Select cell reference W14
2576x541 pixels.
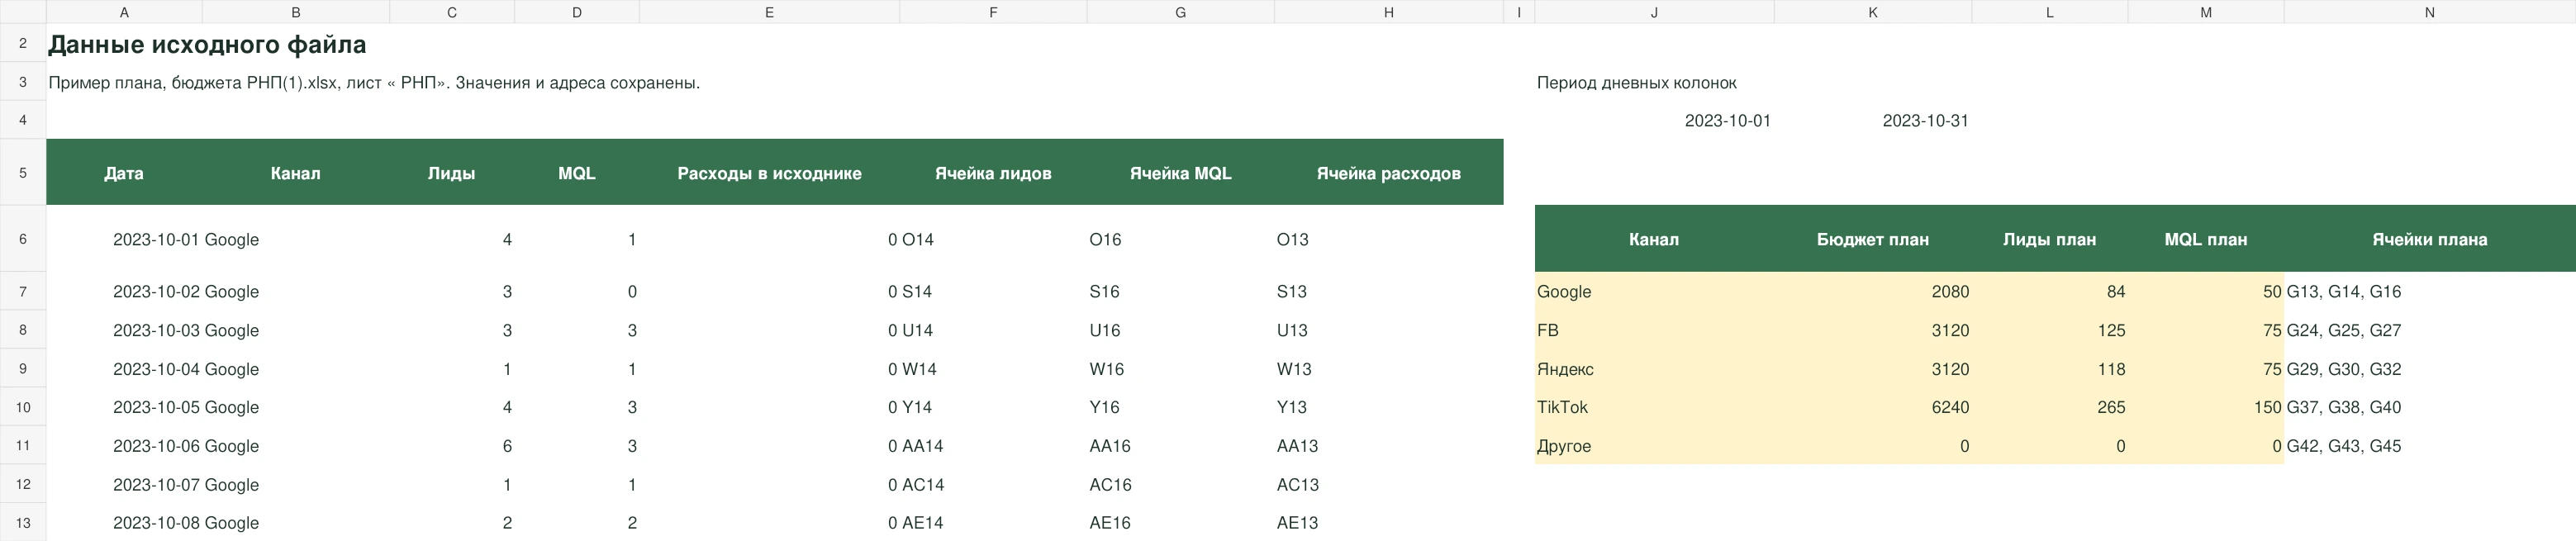993,369
